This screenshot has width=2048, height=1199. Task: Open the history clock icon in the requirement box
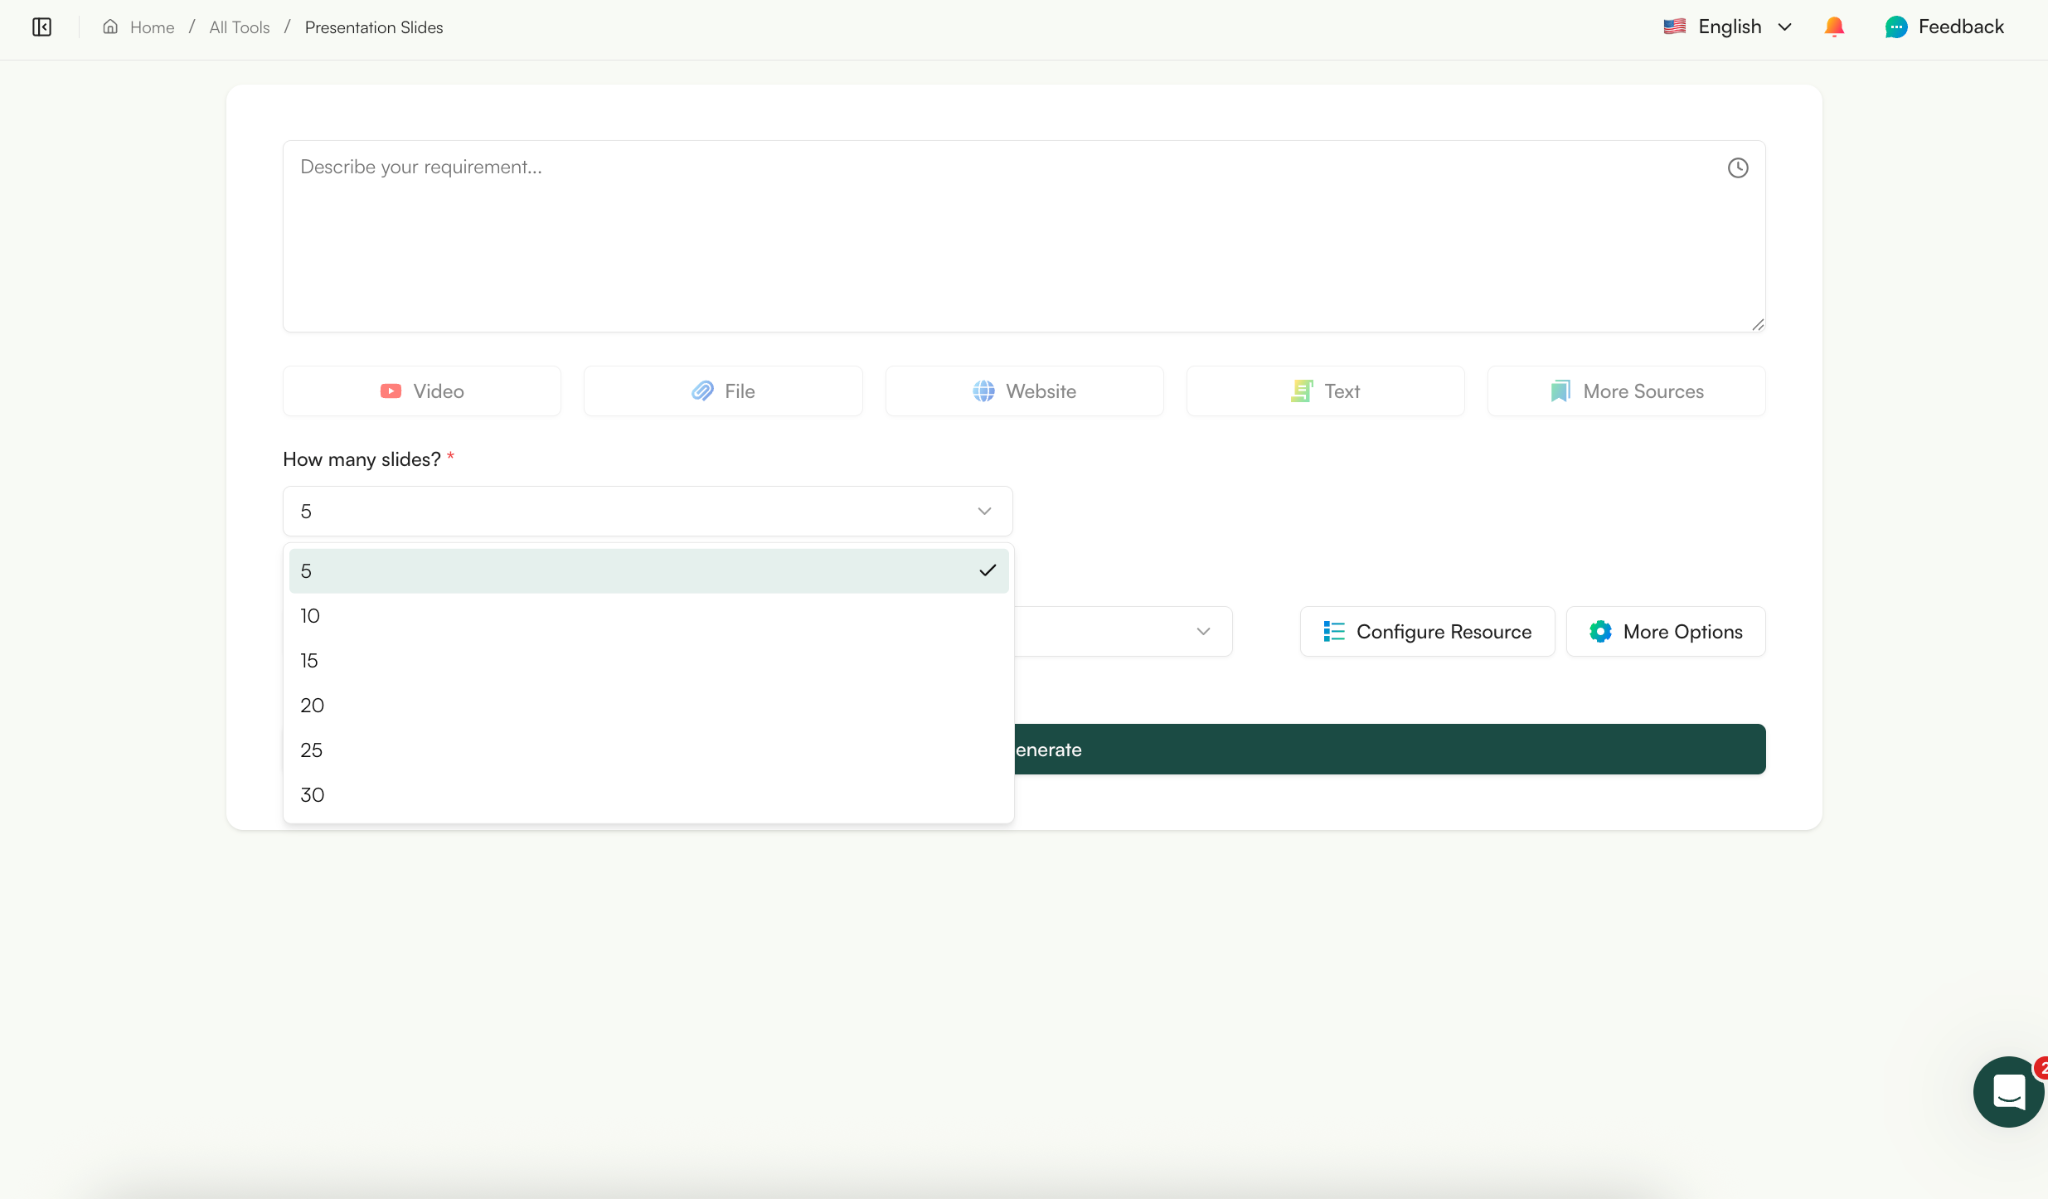click(1738, 167)
